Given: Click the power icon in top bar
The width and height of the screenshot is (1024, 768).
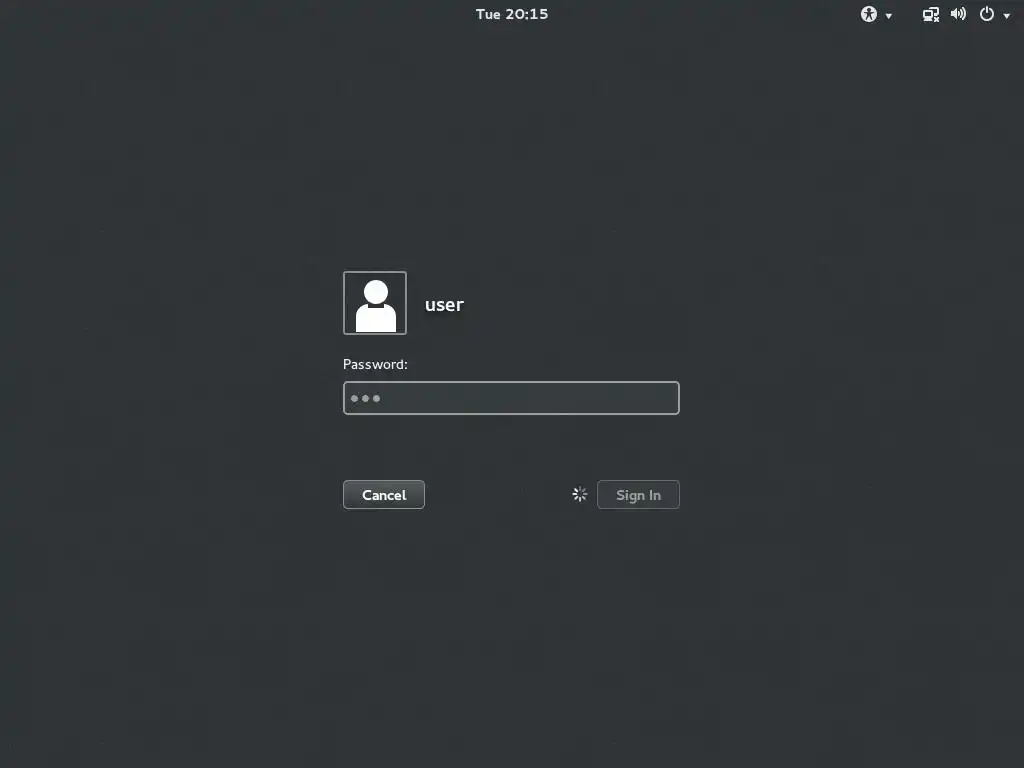Looking at the screenshot, I should click(987, 14).
